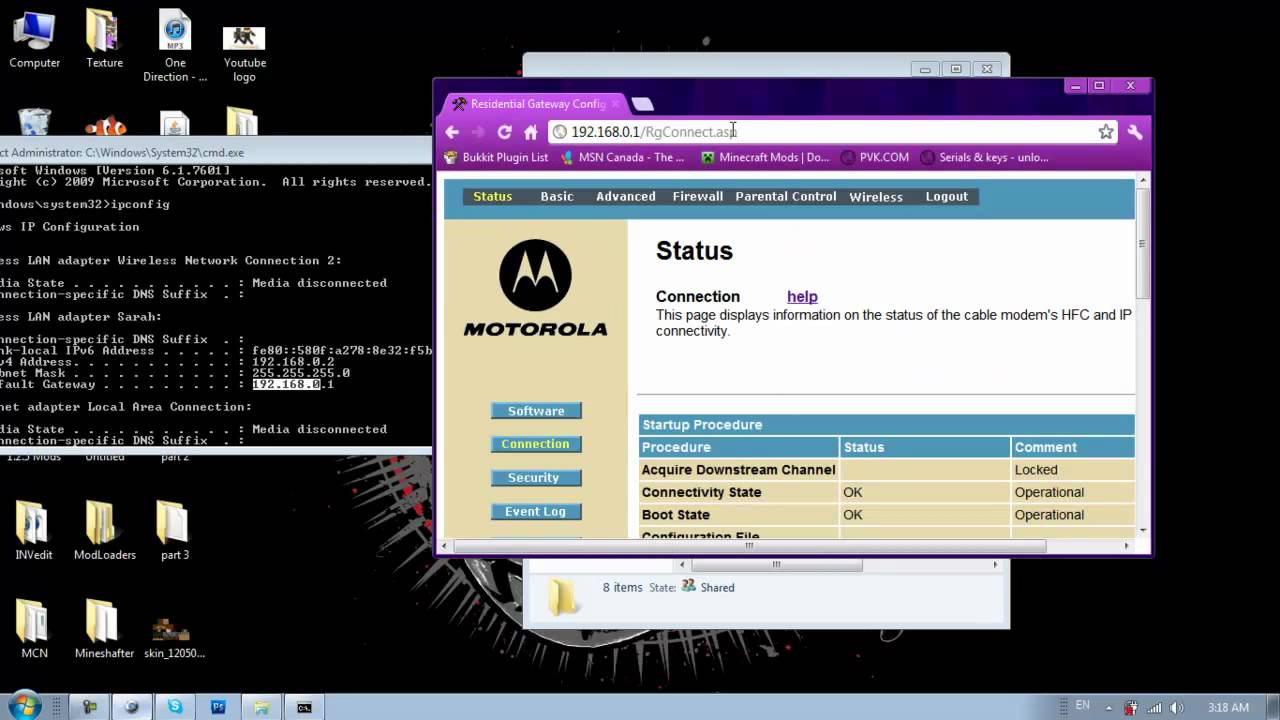
Task: Reload the router page
Action: point(504,132)
